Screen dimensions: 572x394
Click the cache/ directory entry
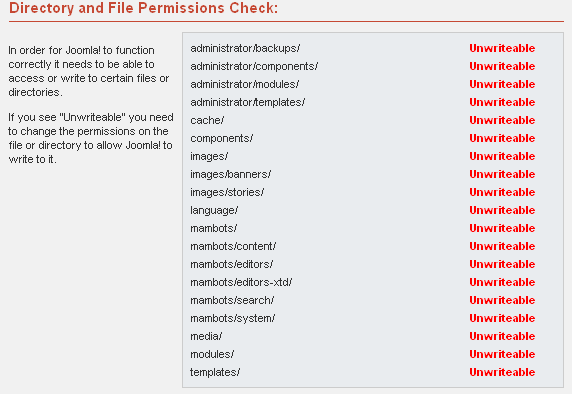(207, 120)
